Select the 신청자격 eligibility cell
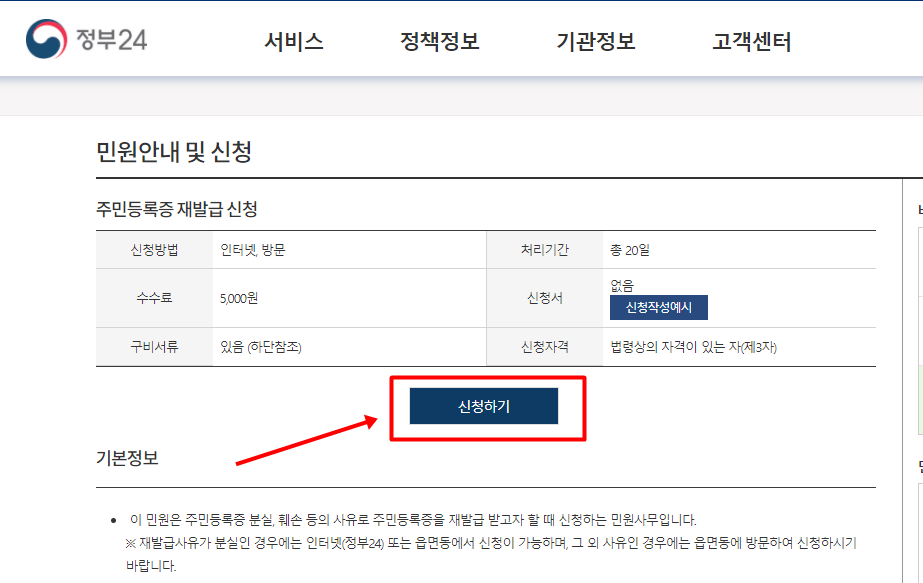This screenshot has width=923, height=583. tap(546, 346)
